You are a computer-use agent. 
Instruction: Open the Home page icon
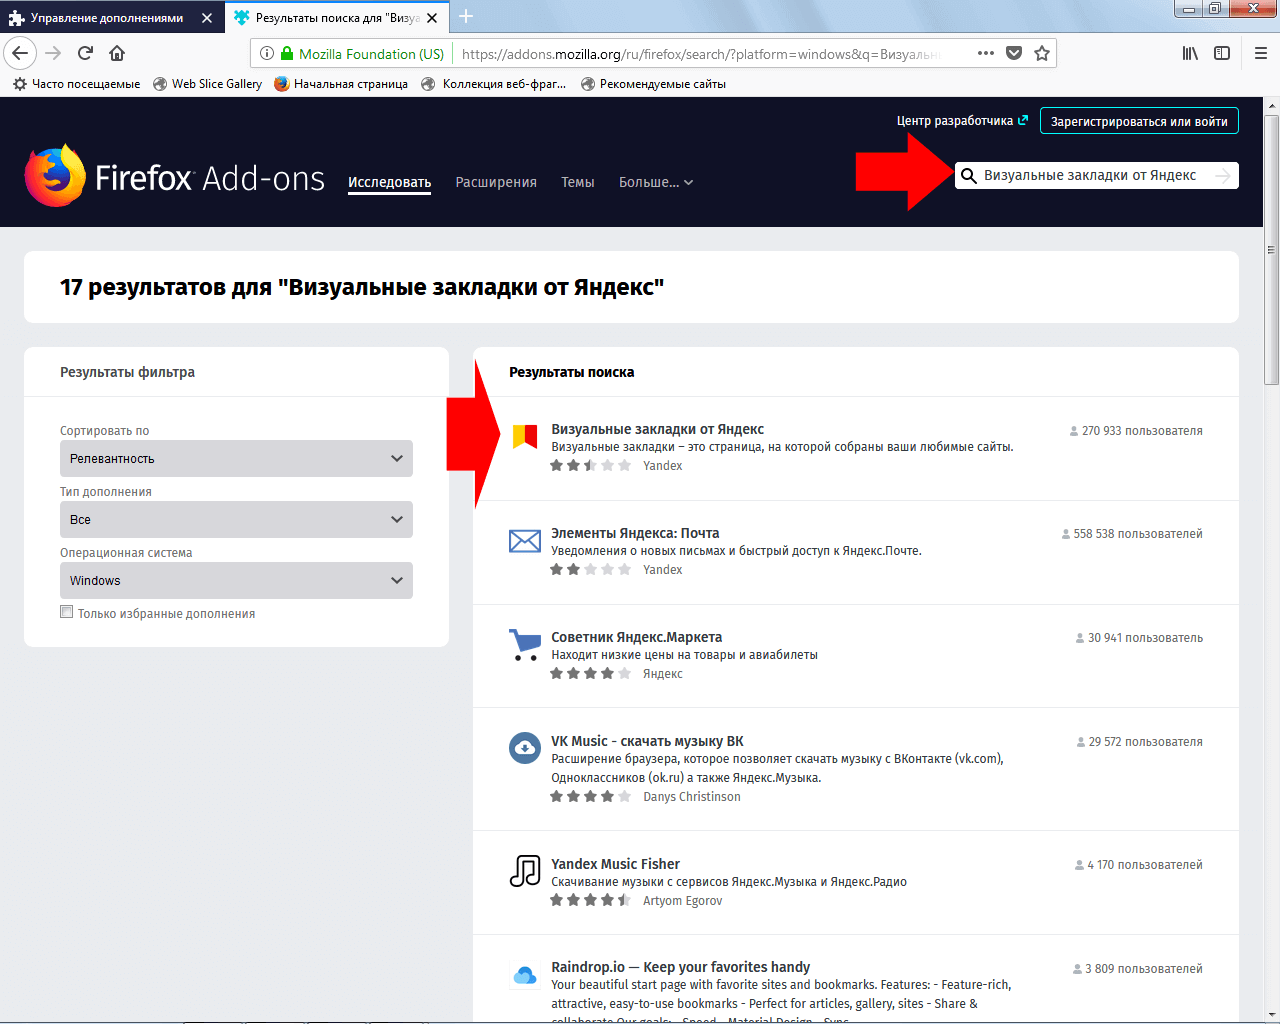tap(117, 53)
